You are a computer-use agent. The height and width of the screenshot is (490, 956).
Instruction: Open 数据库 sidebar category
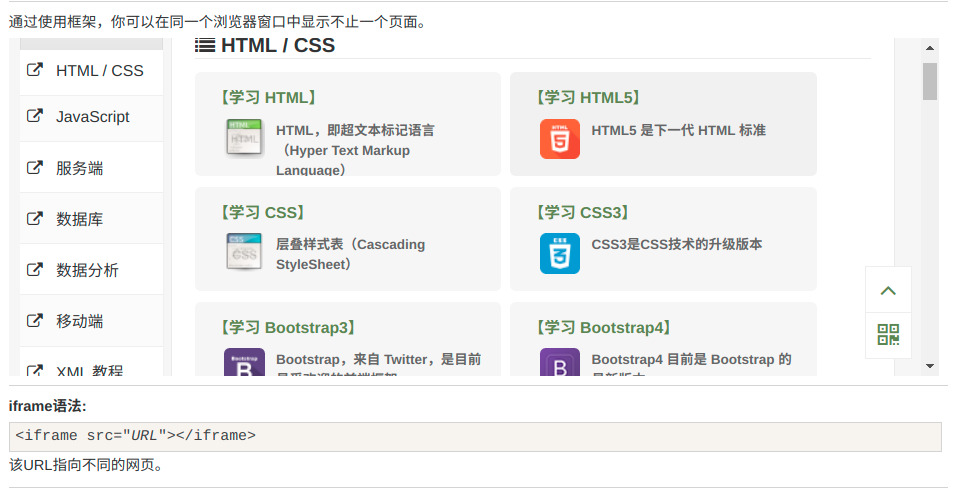click(91, 219)
